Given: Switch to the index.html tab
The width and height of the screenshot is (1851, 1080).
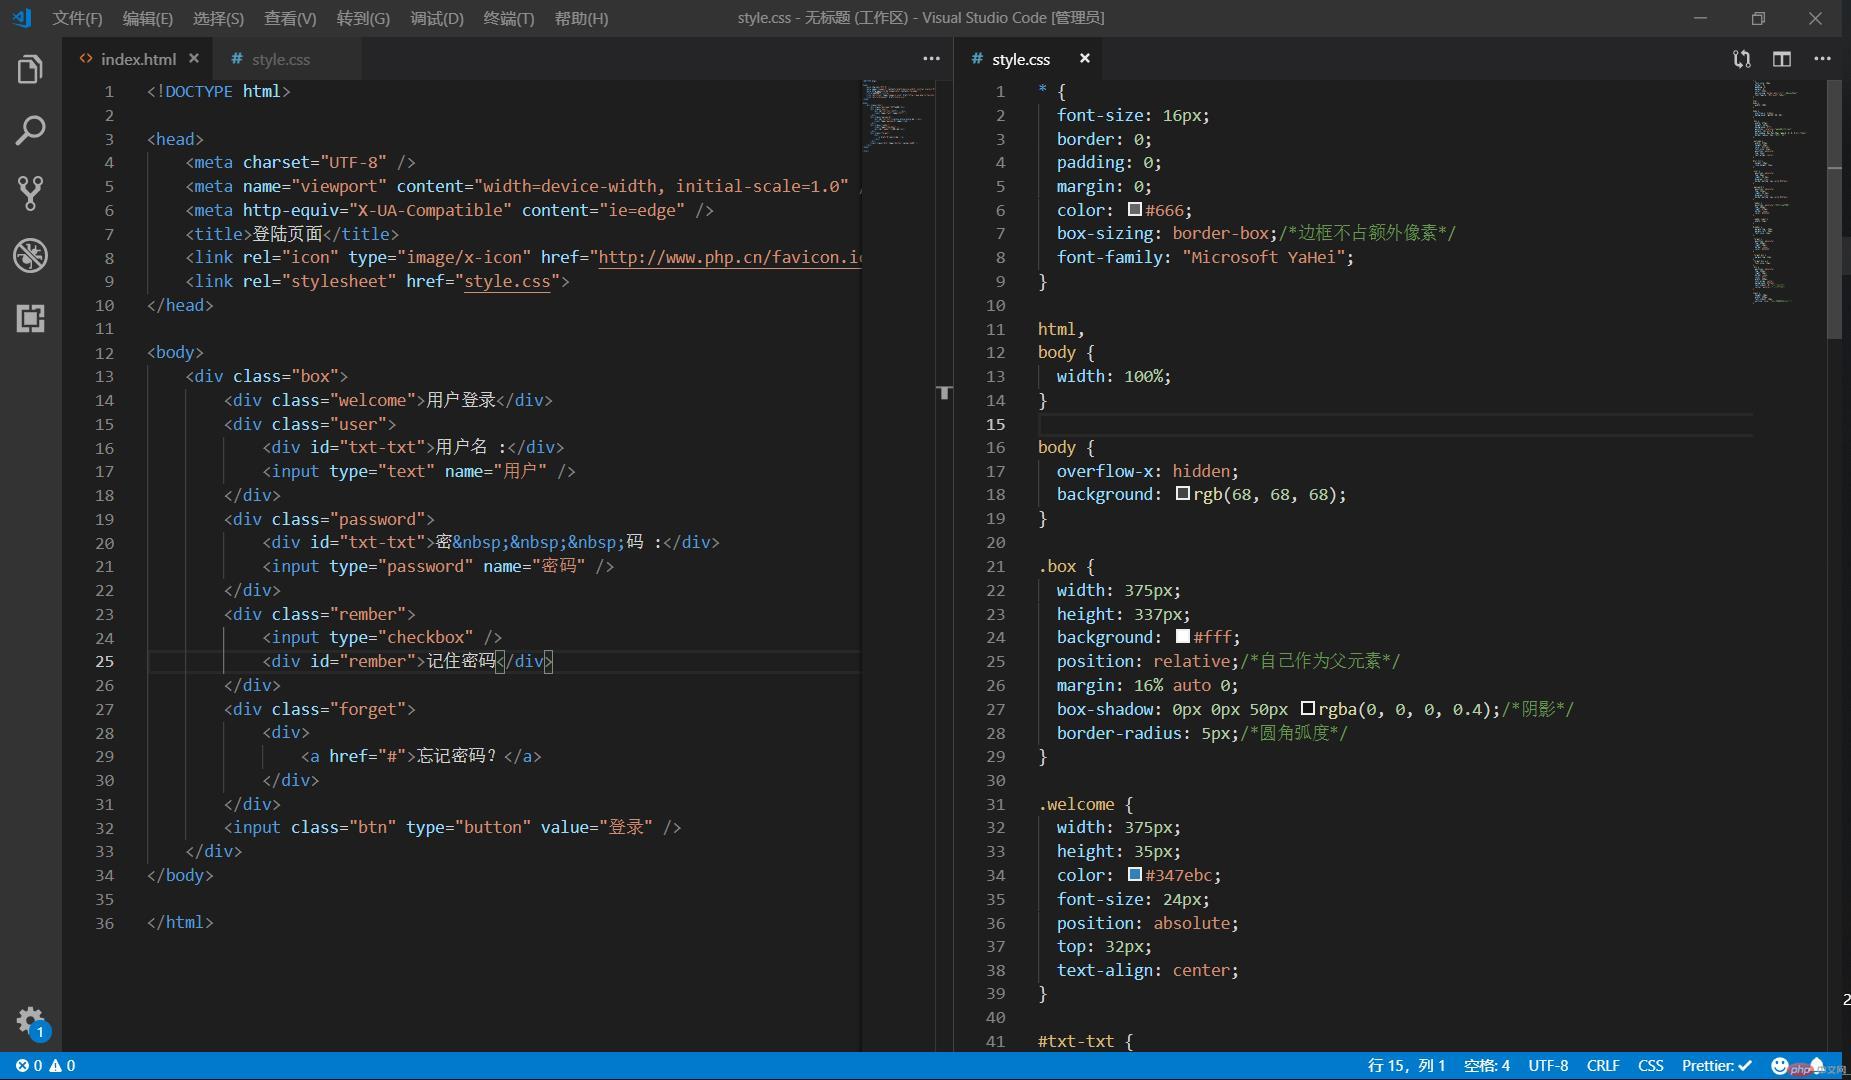Looking at the screenshot, I should pyautogui.click(x=138, y=59).
